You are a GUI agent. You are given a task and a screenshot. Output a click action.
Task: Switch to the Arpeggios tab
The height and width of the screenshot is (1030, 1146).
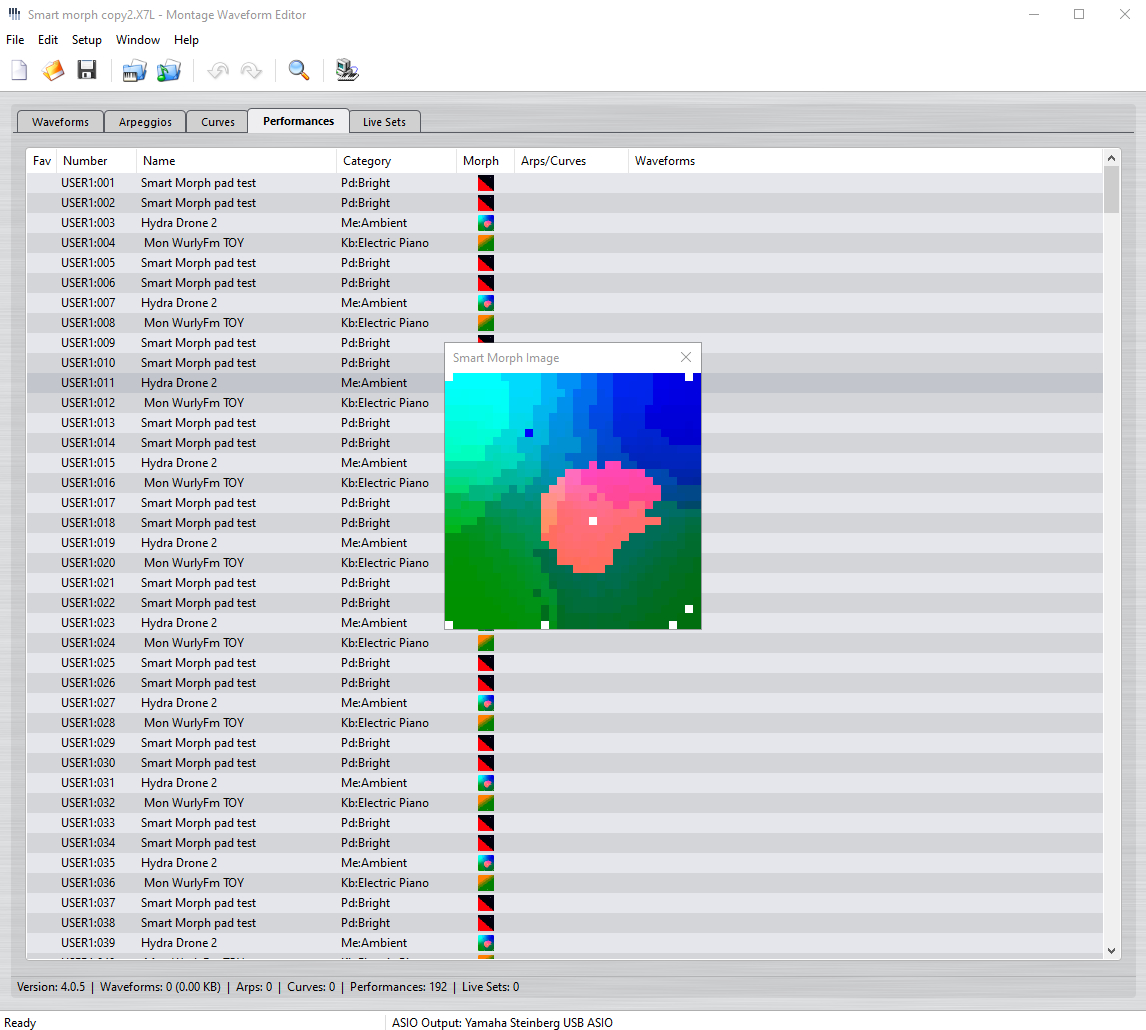145,122
